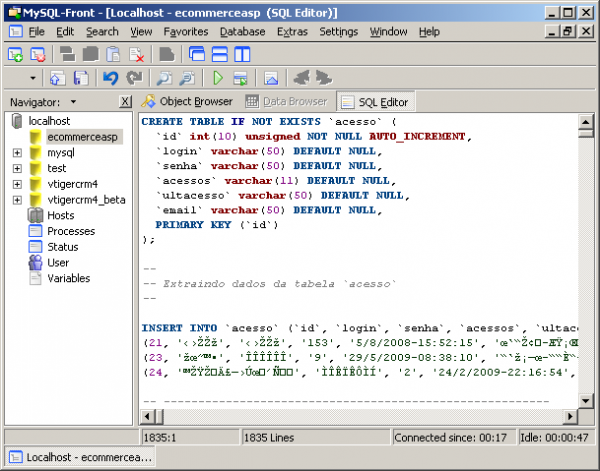Open the Settings menu
This screenshot has width=600, height=471.
coord(339,32)
